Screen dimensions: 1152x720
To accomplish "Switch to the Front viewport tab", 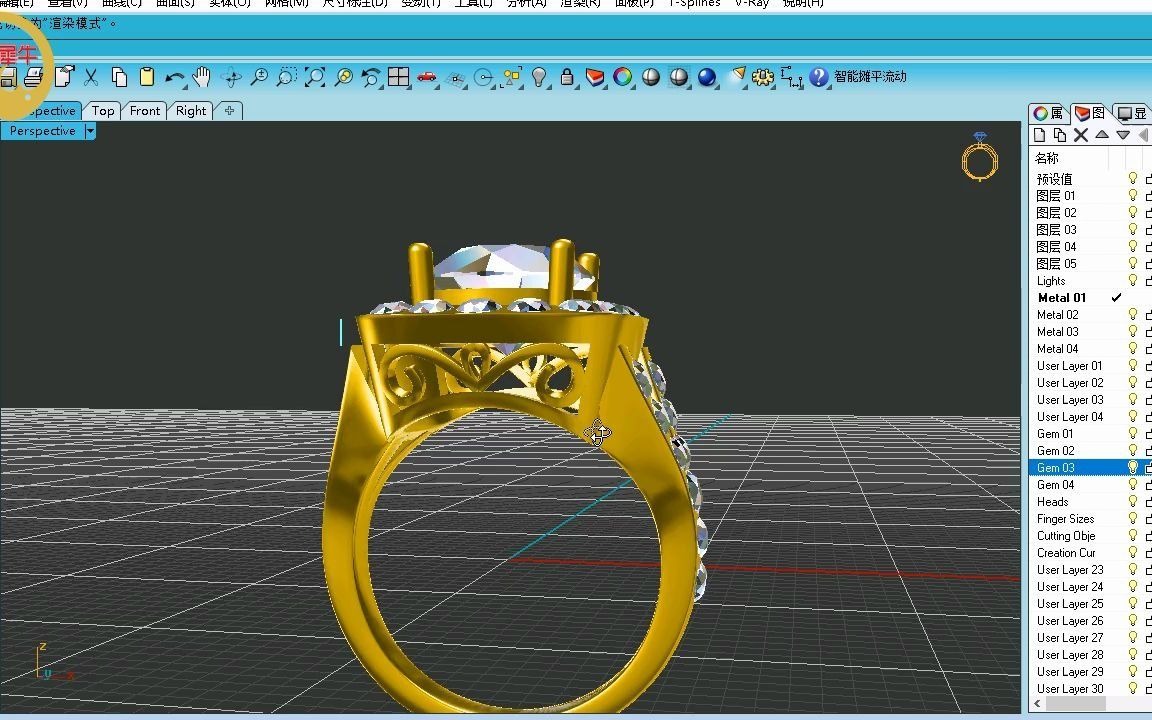I will pos(145,111).
